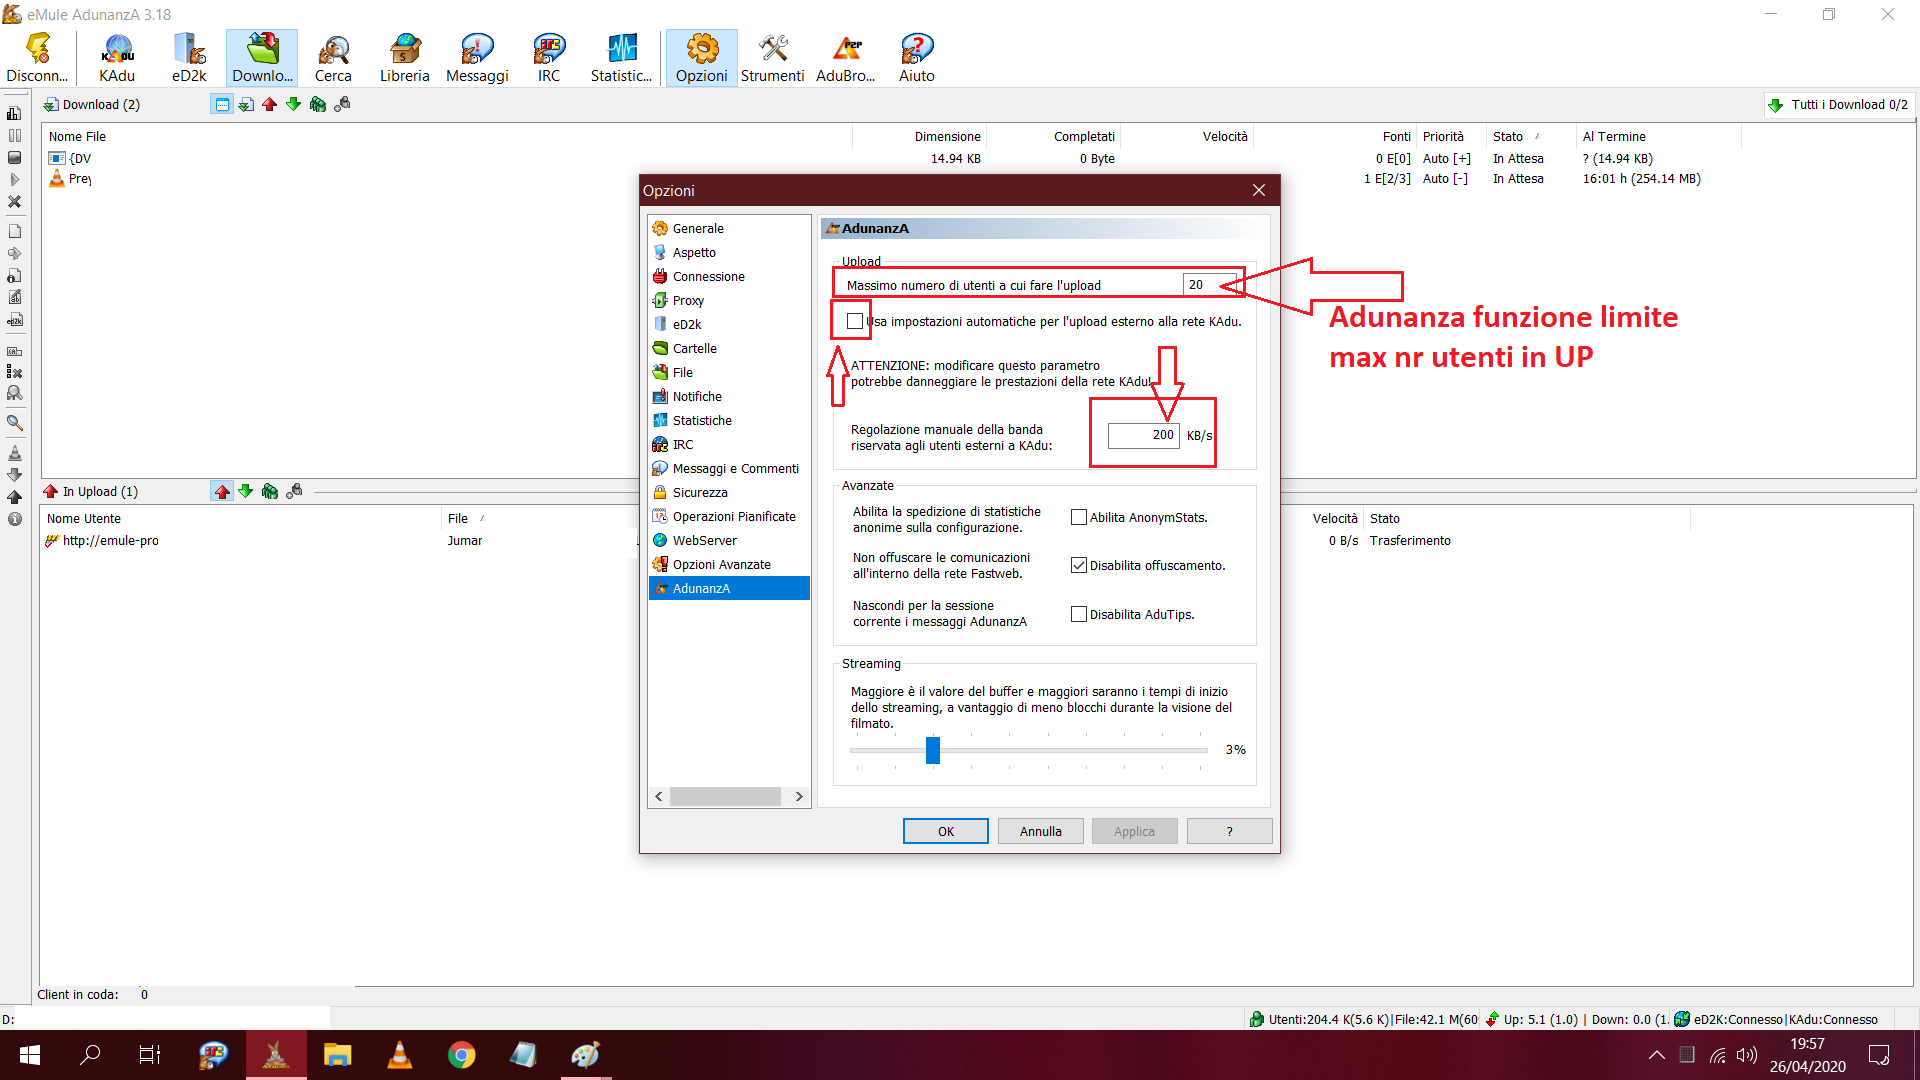Click the red up arrow in Download bar

(269, 104)
